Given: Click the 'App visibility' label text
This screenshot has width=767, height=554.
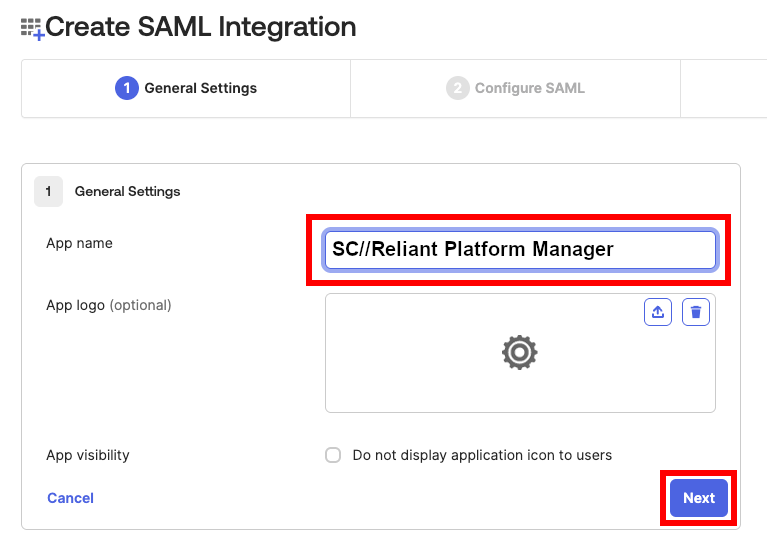Looking at the screenshot, I should [88, 455].
